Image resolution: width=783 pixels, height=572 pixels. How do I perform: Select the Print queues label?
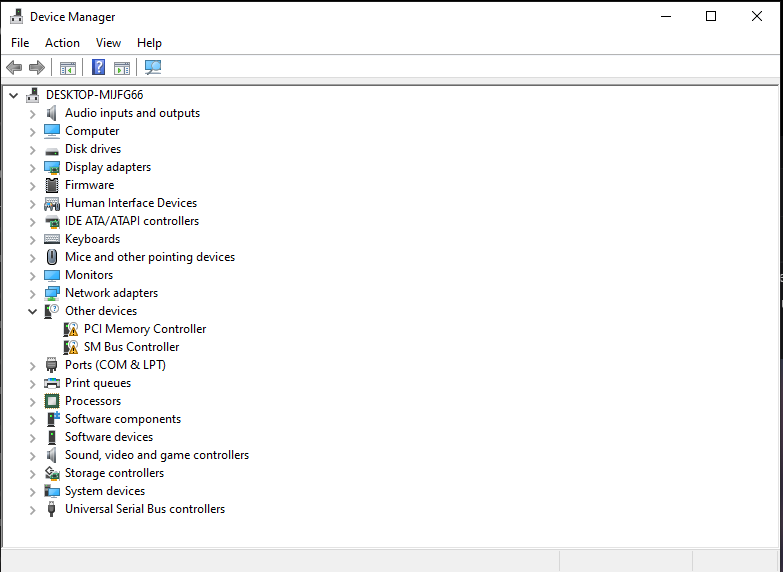point(98,383)
